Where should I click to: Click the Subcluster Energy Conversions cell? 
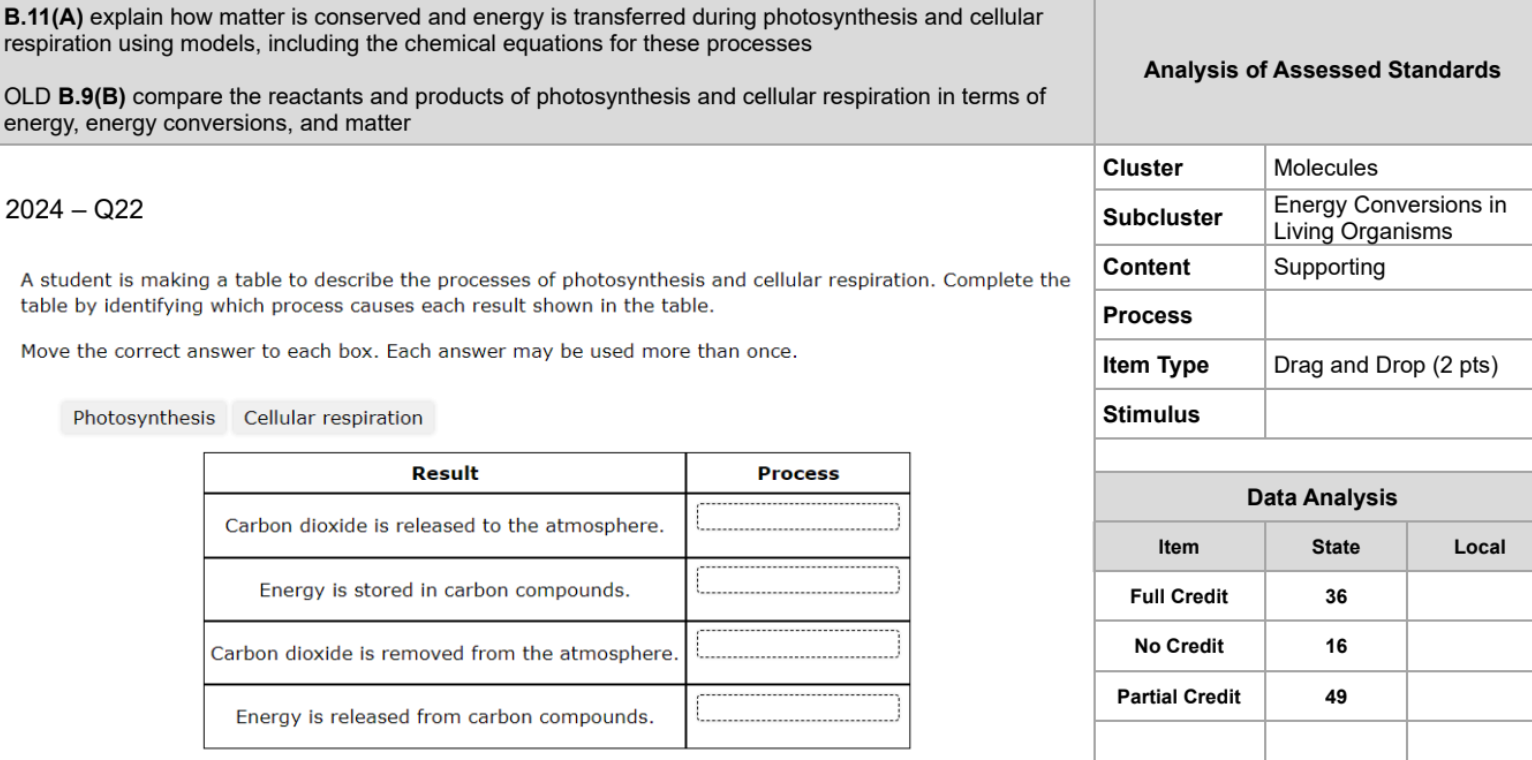[1398, 218]
